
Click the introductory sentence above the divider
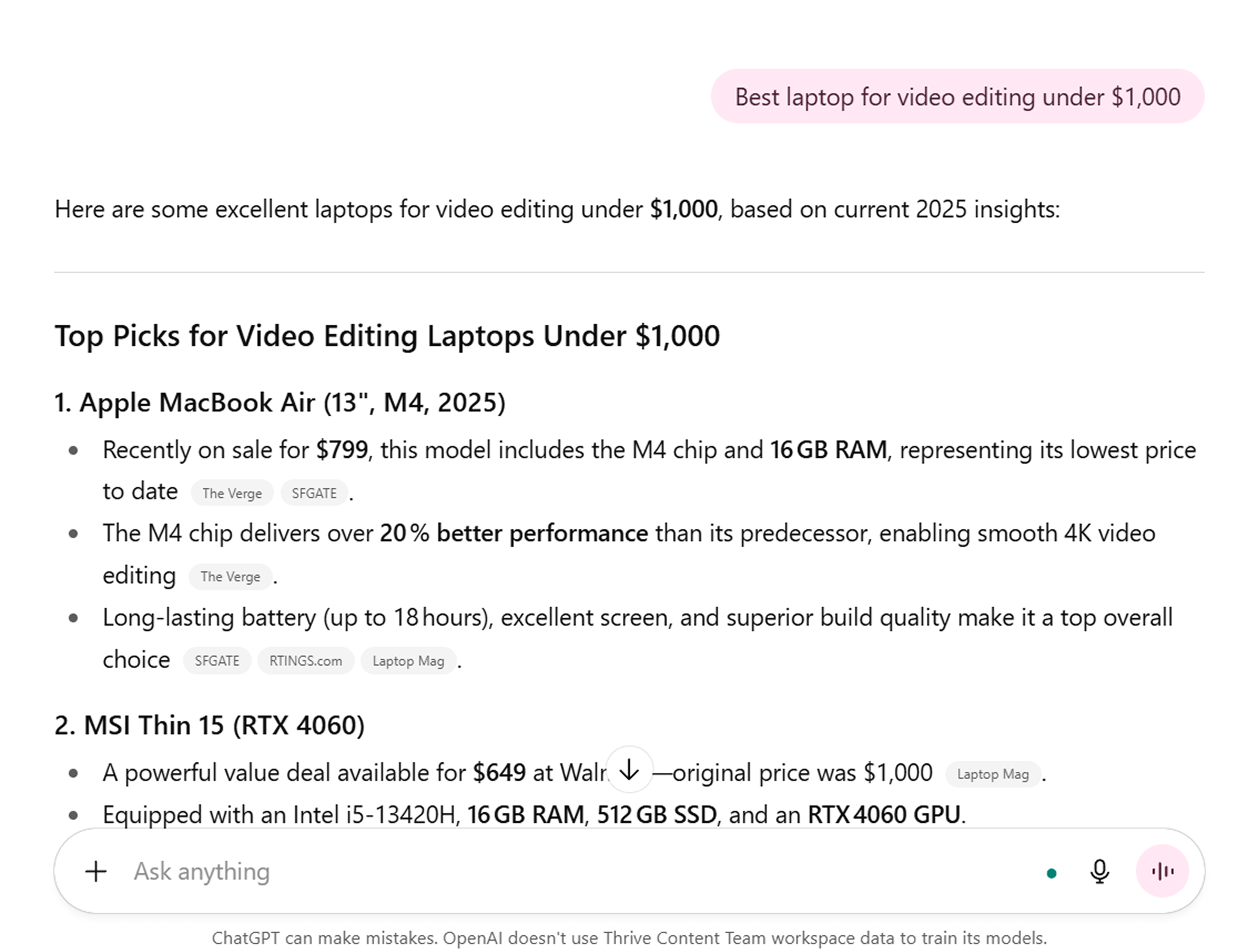pos(558,209)
